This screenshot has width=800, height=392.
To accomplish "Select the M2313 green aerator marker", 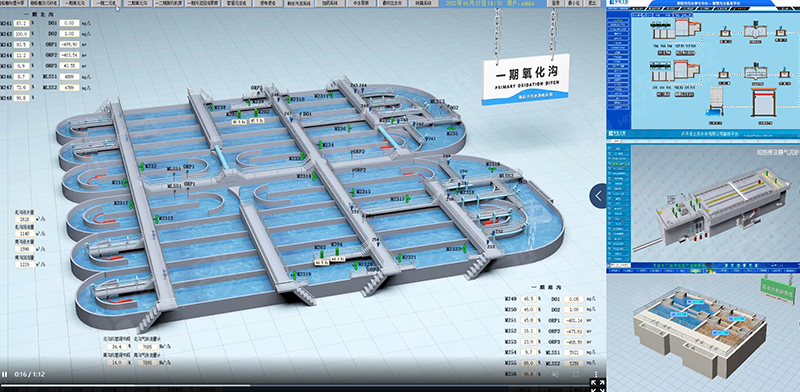I will click(156, 218).
